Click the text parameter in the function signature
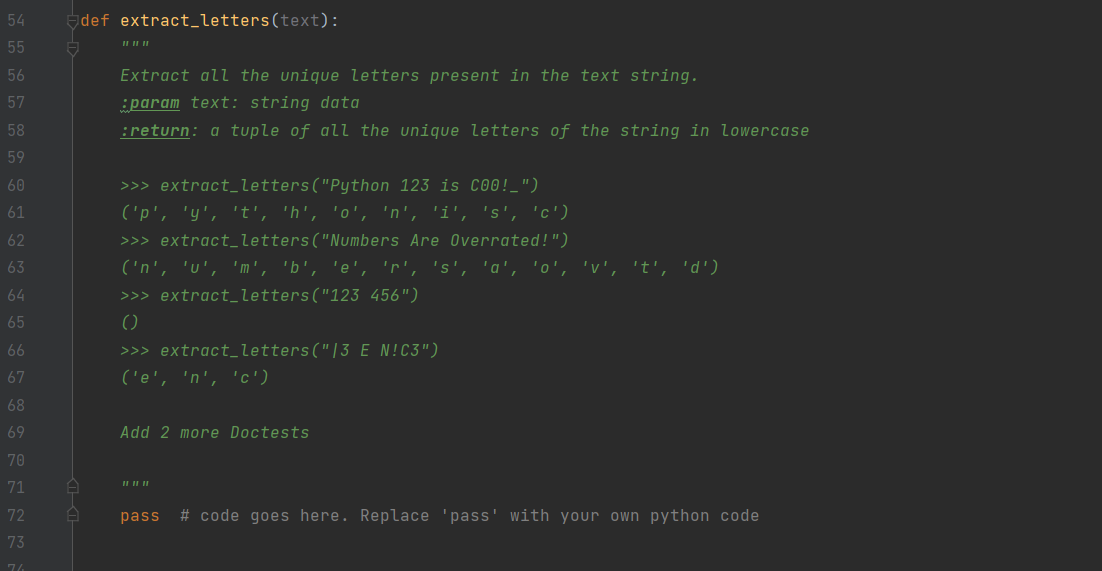 [x=300, y=21]
